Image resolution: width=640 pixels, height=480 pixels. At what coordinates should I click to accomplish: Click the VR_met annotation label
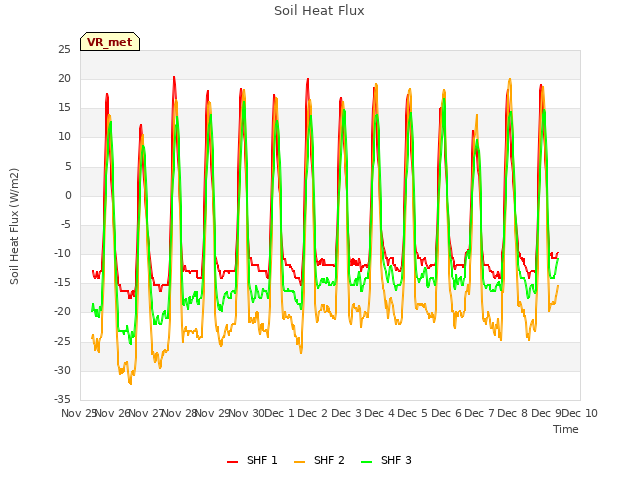pyautogui.click(x=110, y=42)
